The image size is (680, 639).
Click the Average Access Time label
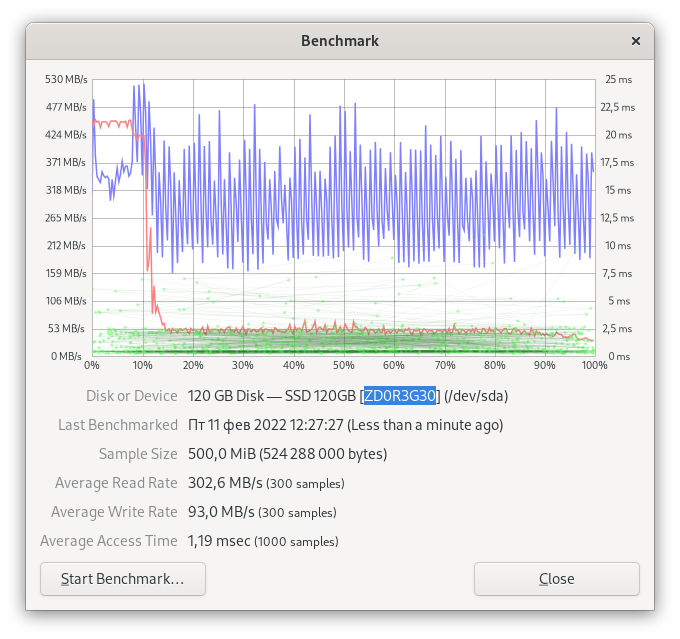108,541
